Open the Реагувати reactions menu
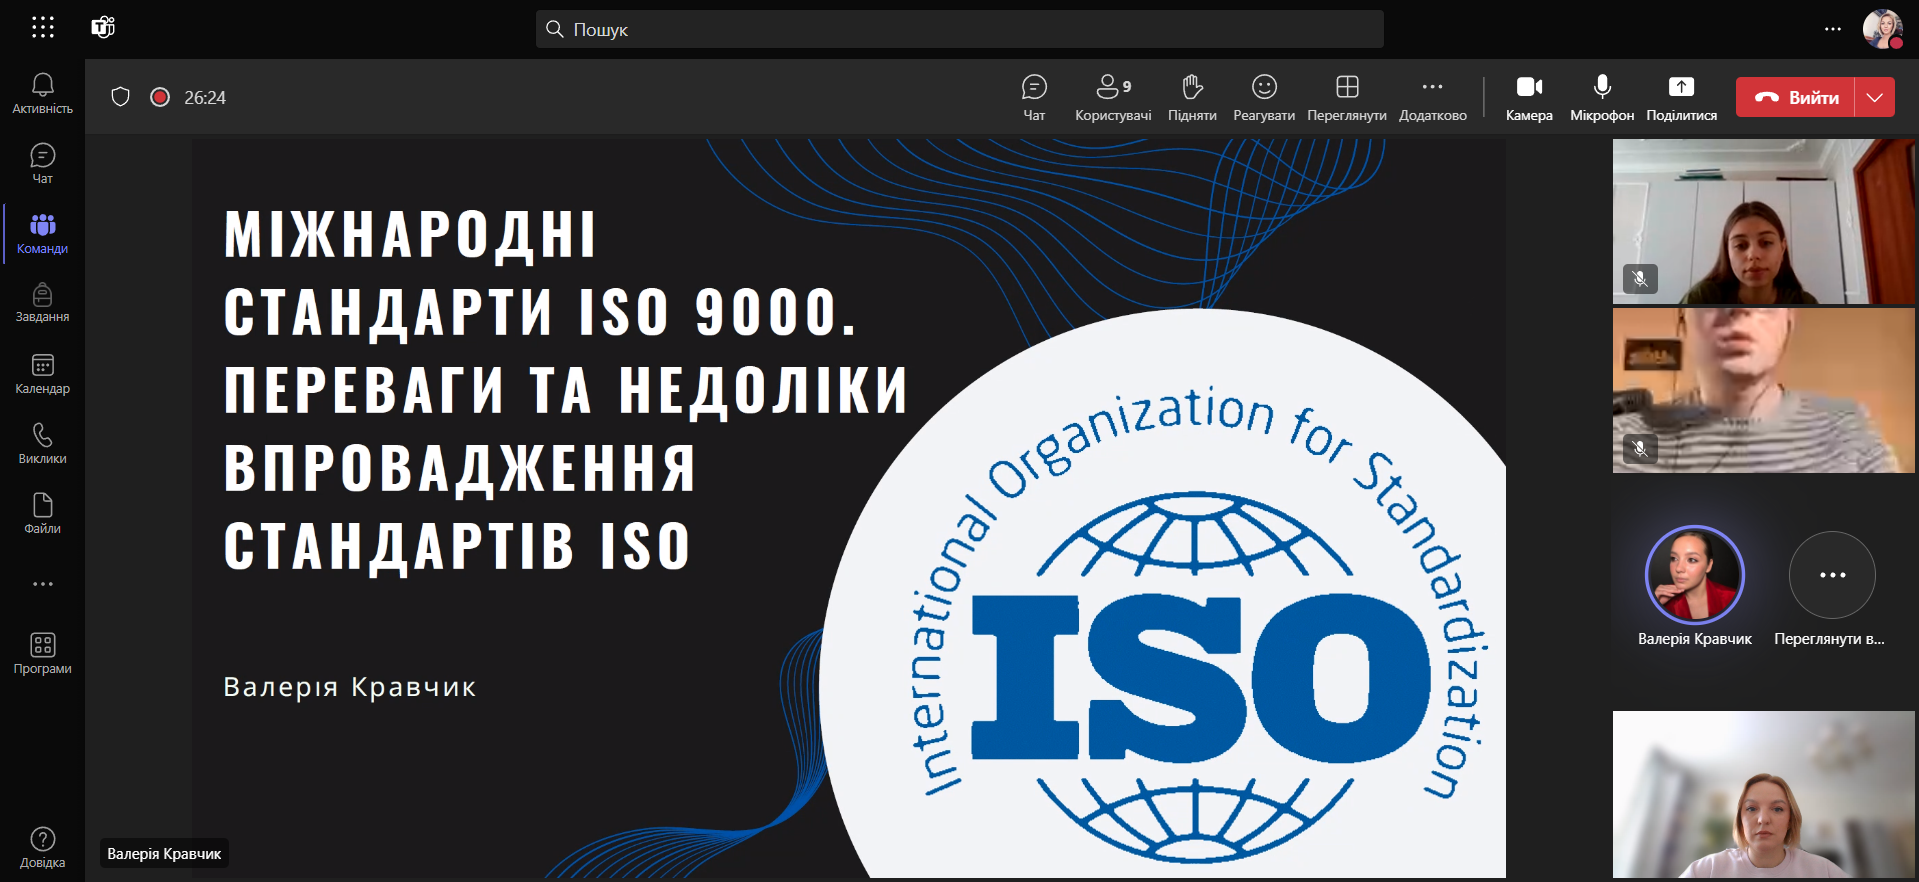 pos(1264,98)
